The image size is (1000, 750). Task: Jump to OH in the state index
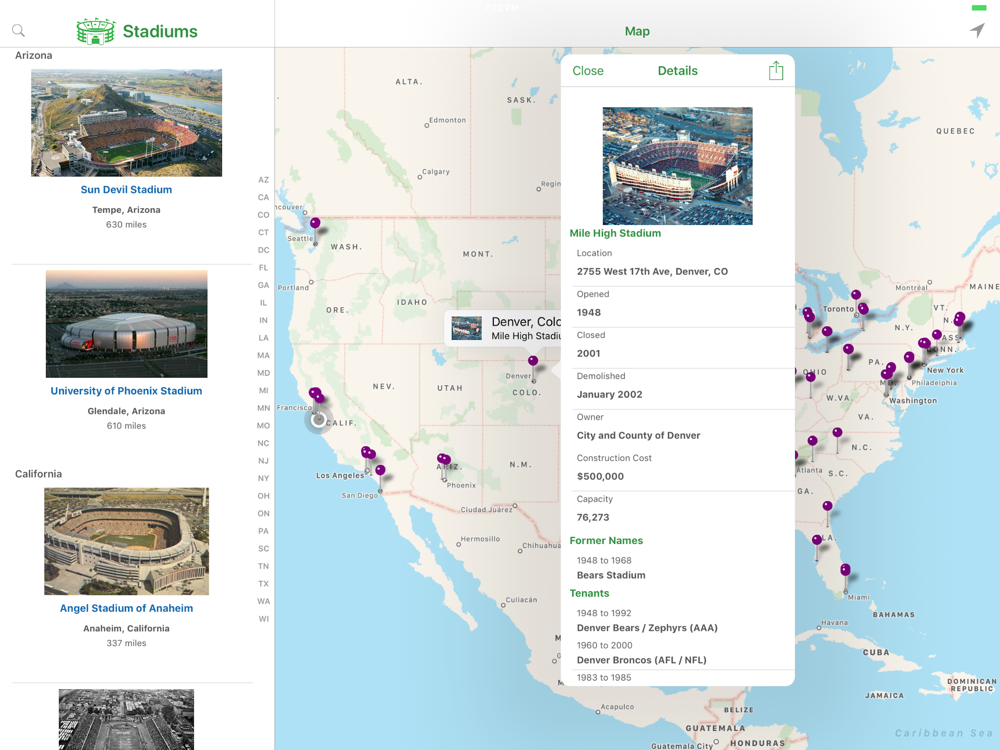click(263, 496)
